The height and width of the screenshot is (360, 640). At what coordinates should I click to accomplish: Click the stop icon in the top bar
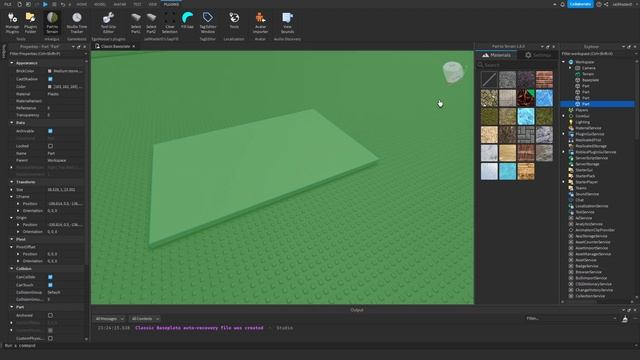point(54,4)
